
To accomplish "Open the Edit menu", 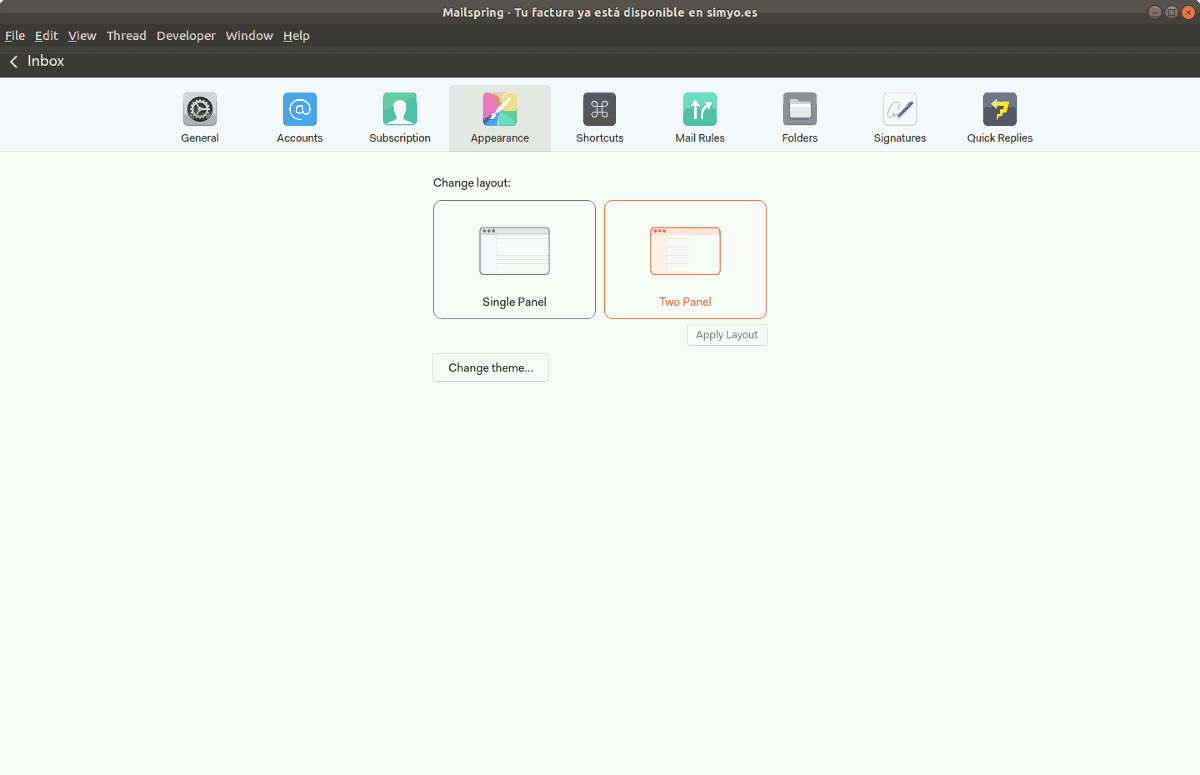I will (x=46, y=36).
